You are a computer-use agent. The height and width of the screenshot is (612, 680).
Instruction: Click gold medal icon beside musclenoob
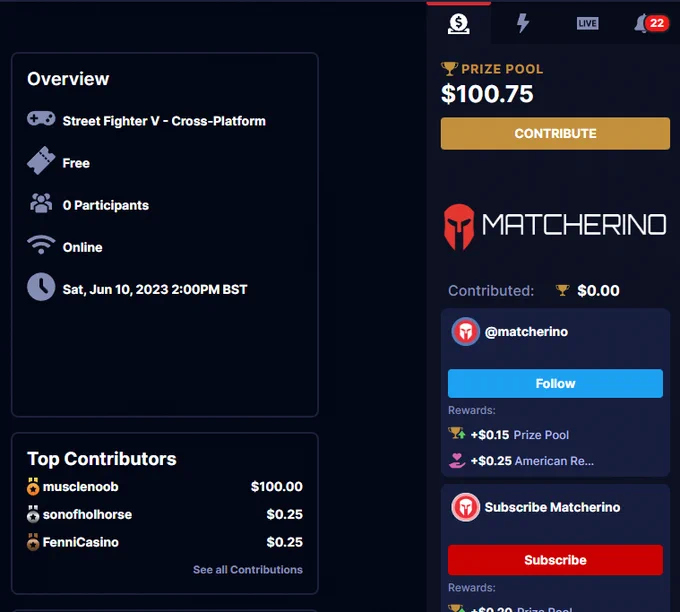[33, 487]
